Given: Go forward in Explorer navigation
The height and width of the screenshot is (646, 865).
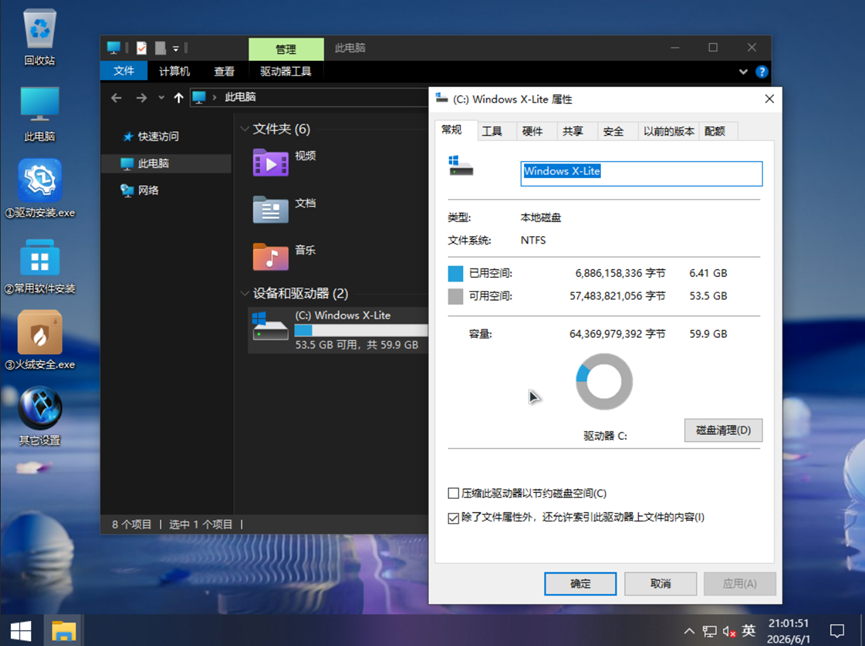Looking at the screenshot, I should 141,98.
